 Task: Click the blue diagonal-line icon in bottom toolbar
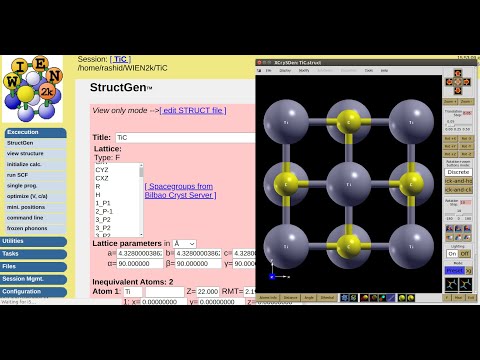coord(391,297)
